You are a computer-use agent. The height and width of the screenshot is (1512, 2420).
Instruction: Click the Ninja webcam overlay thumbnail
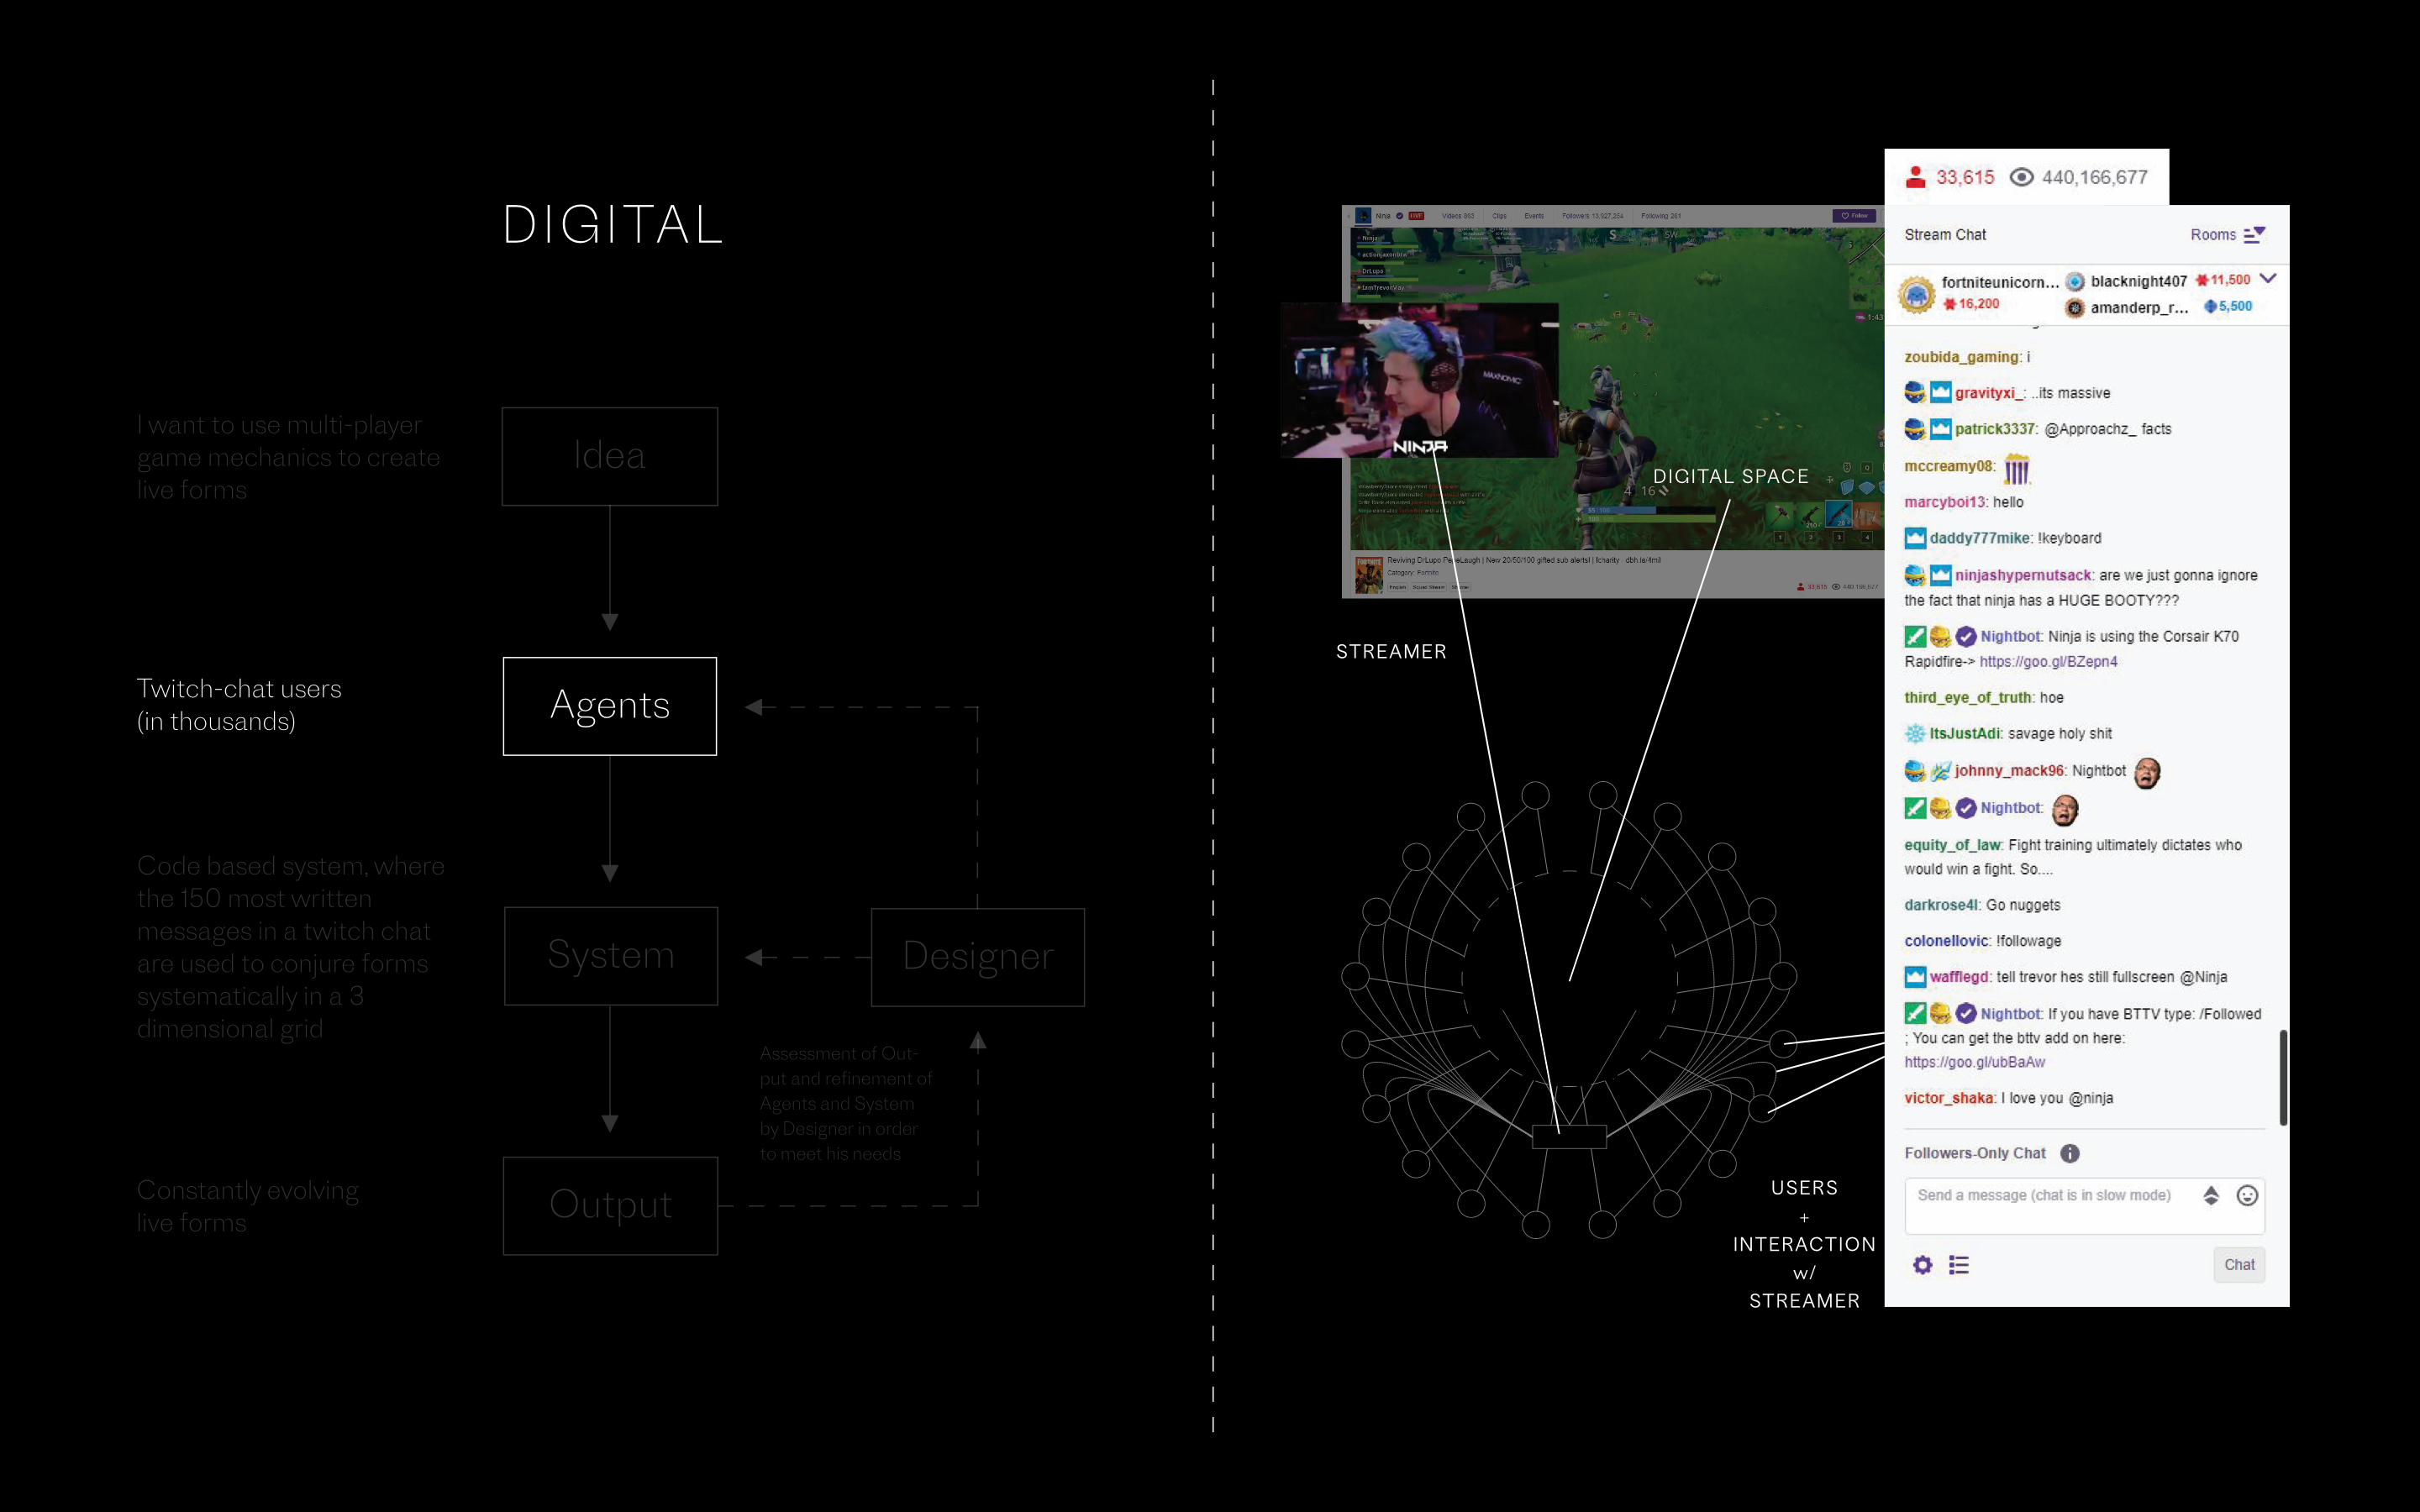[x=1419, y=380]
